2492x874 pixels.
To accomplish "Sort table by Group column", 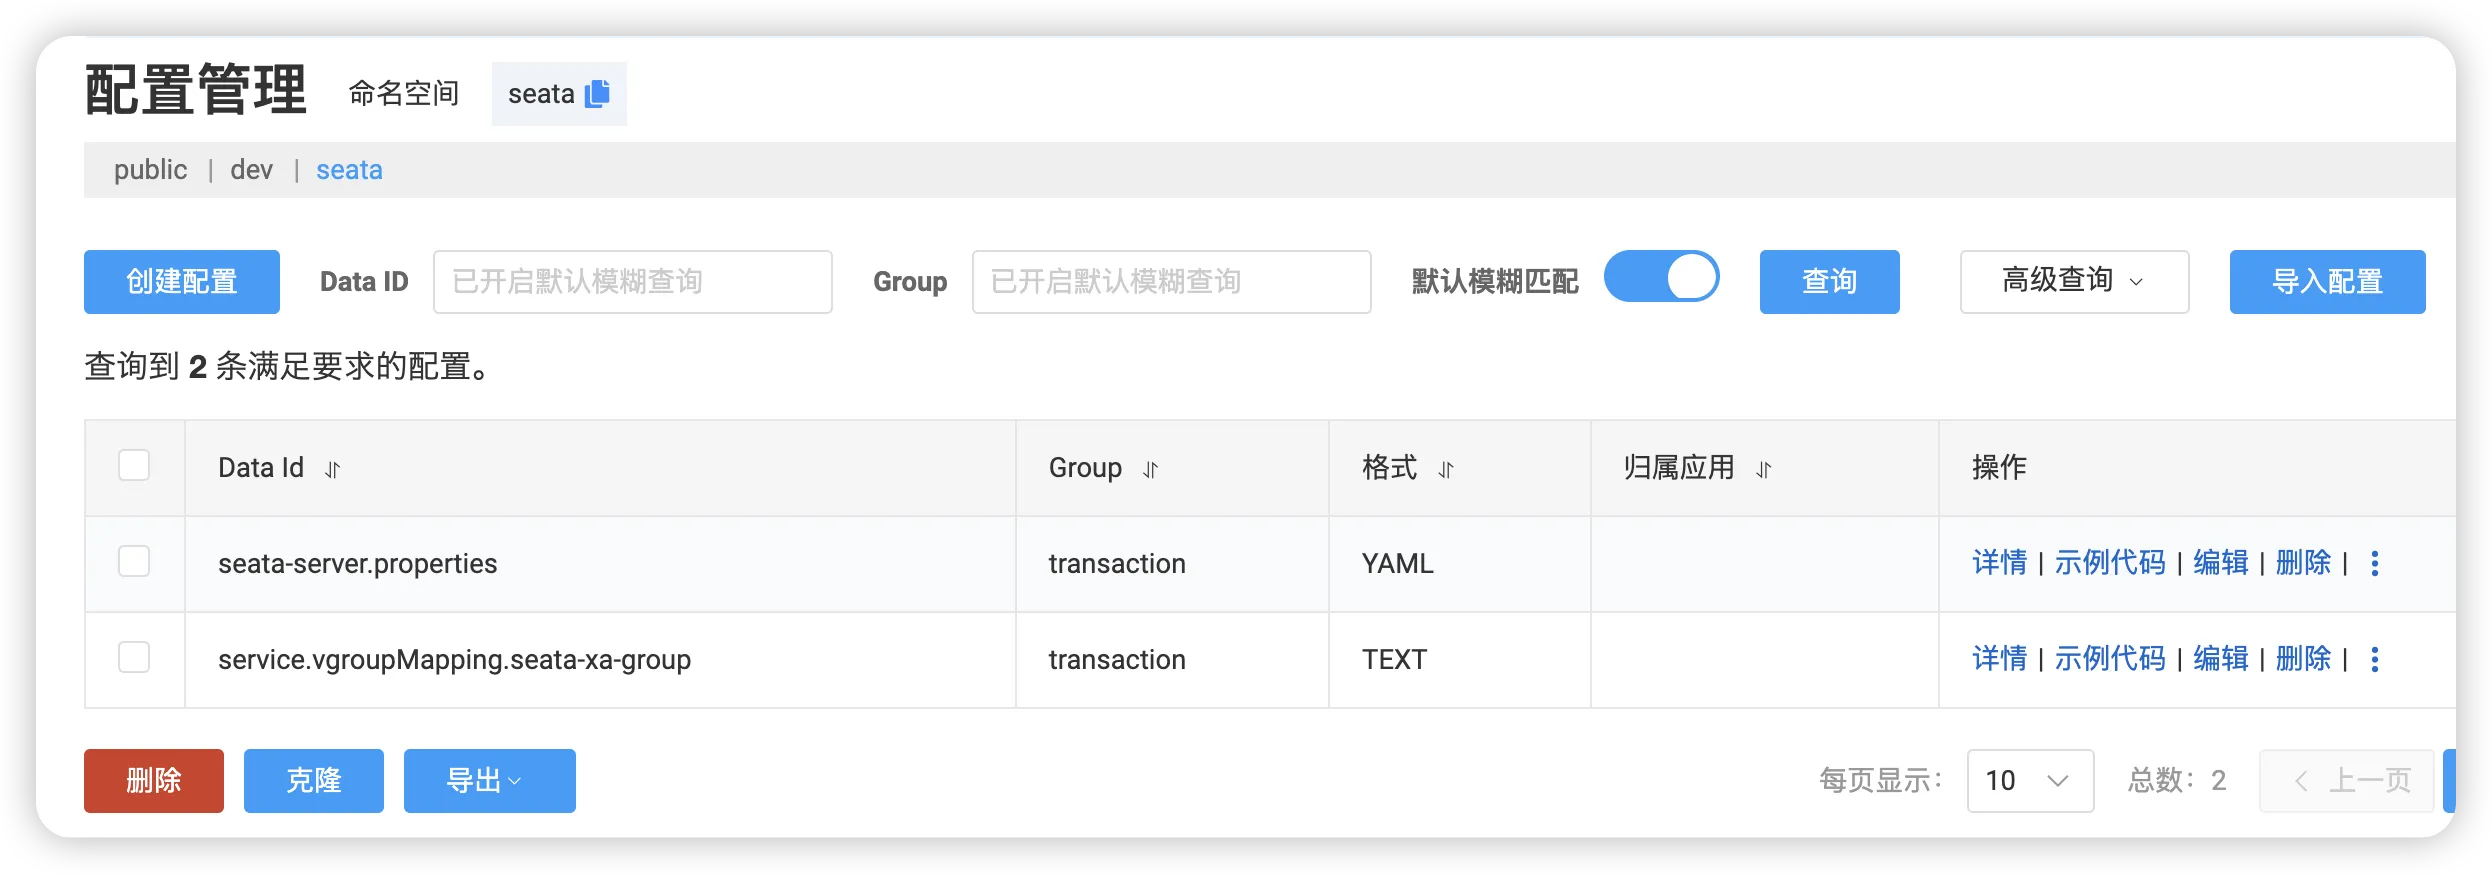I will click(1150, 469).
